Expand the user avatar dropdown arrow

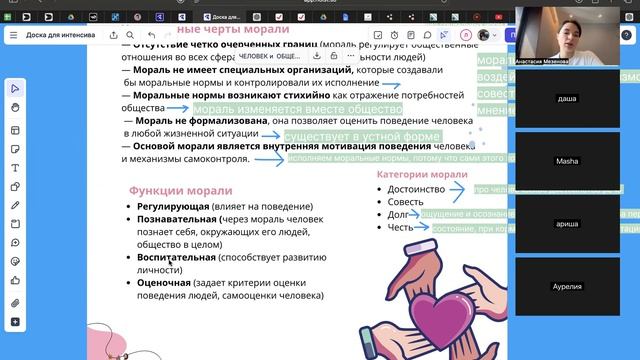click(x=494, y=36)
